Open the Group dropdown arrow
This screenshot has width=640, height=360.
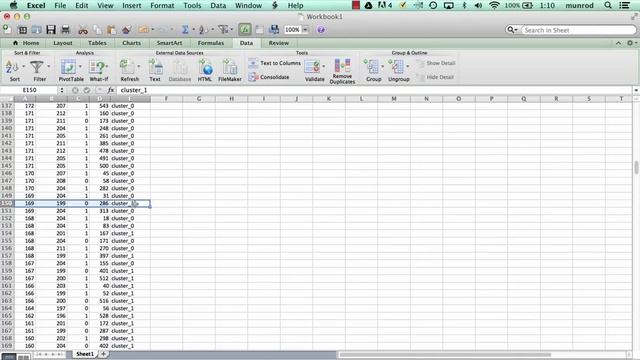(382, 66)
